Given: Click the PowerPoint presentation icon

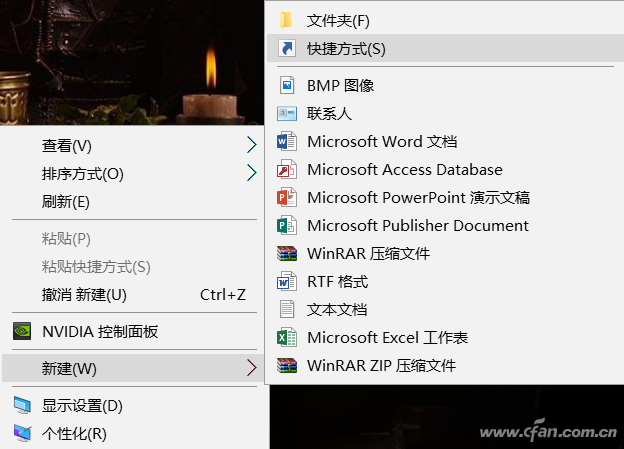Looking at the screenshot, I should tap(287, 197).
